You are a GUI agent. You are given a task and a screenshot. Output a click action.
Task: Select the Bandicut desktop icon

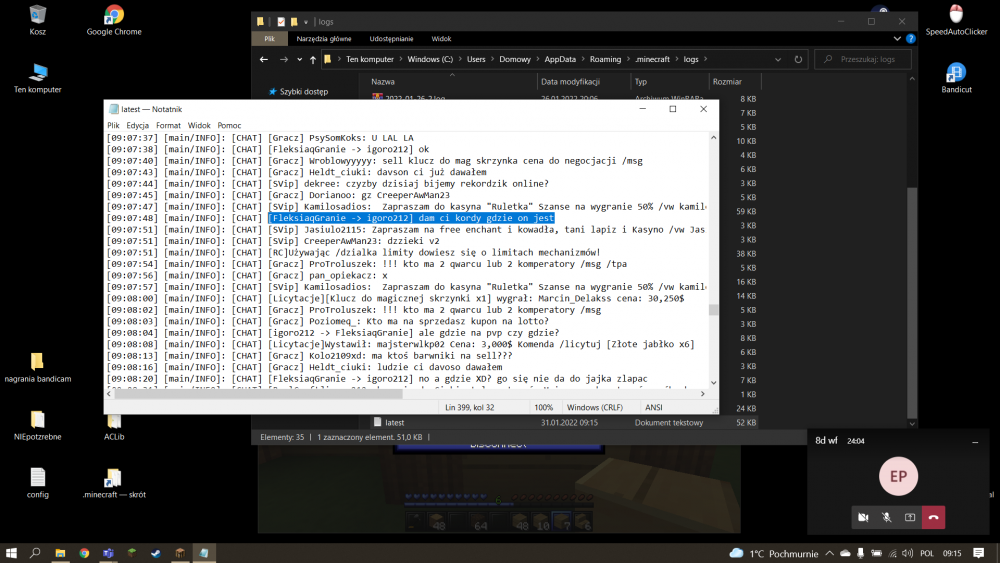[x=955, y=73]
